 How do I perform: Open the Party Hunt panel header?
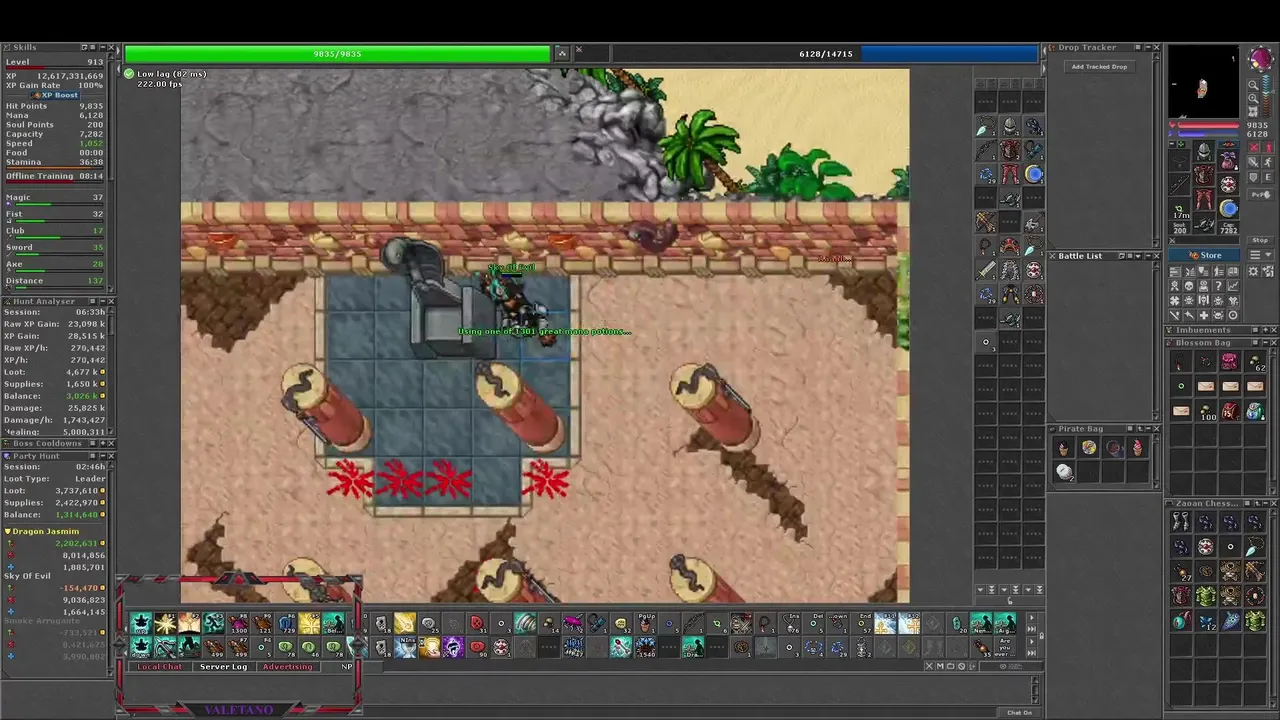pyautogui.click(x=57, y=456)
